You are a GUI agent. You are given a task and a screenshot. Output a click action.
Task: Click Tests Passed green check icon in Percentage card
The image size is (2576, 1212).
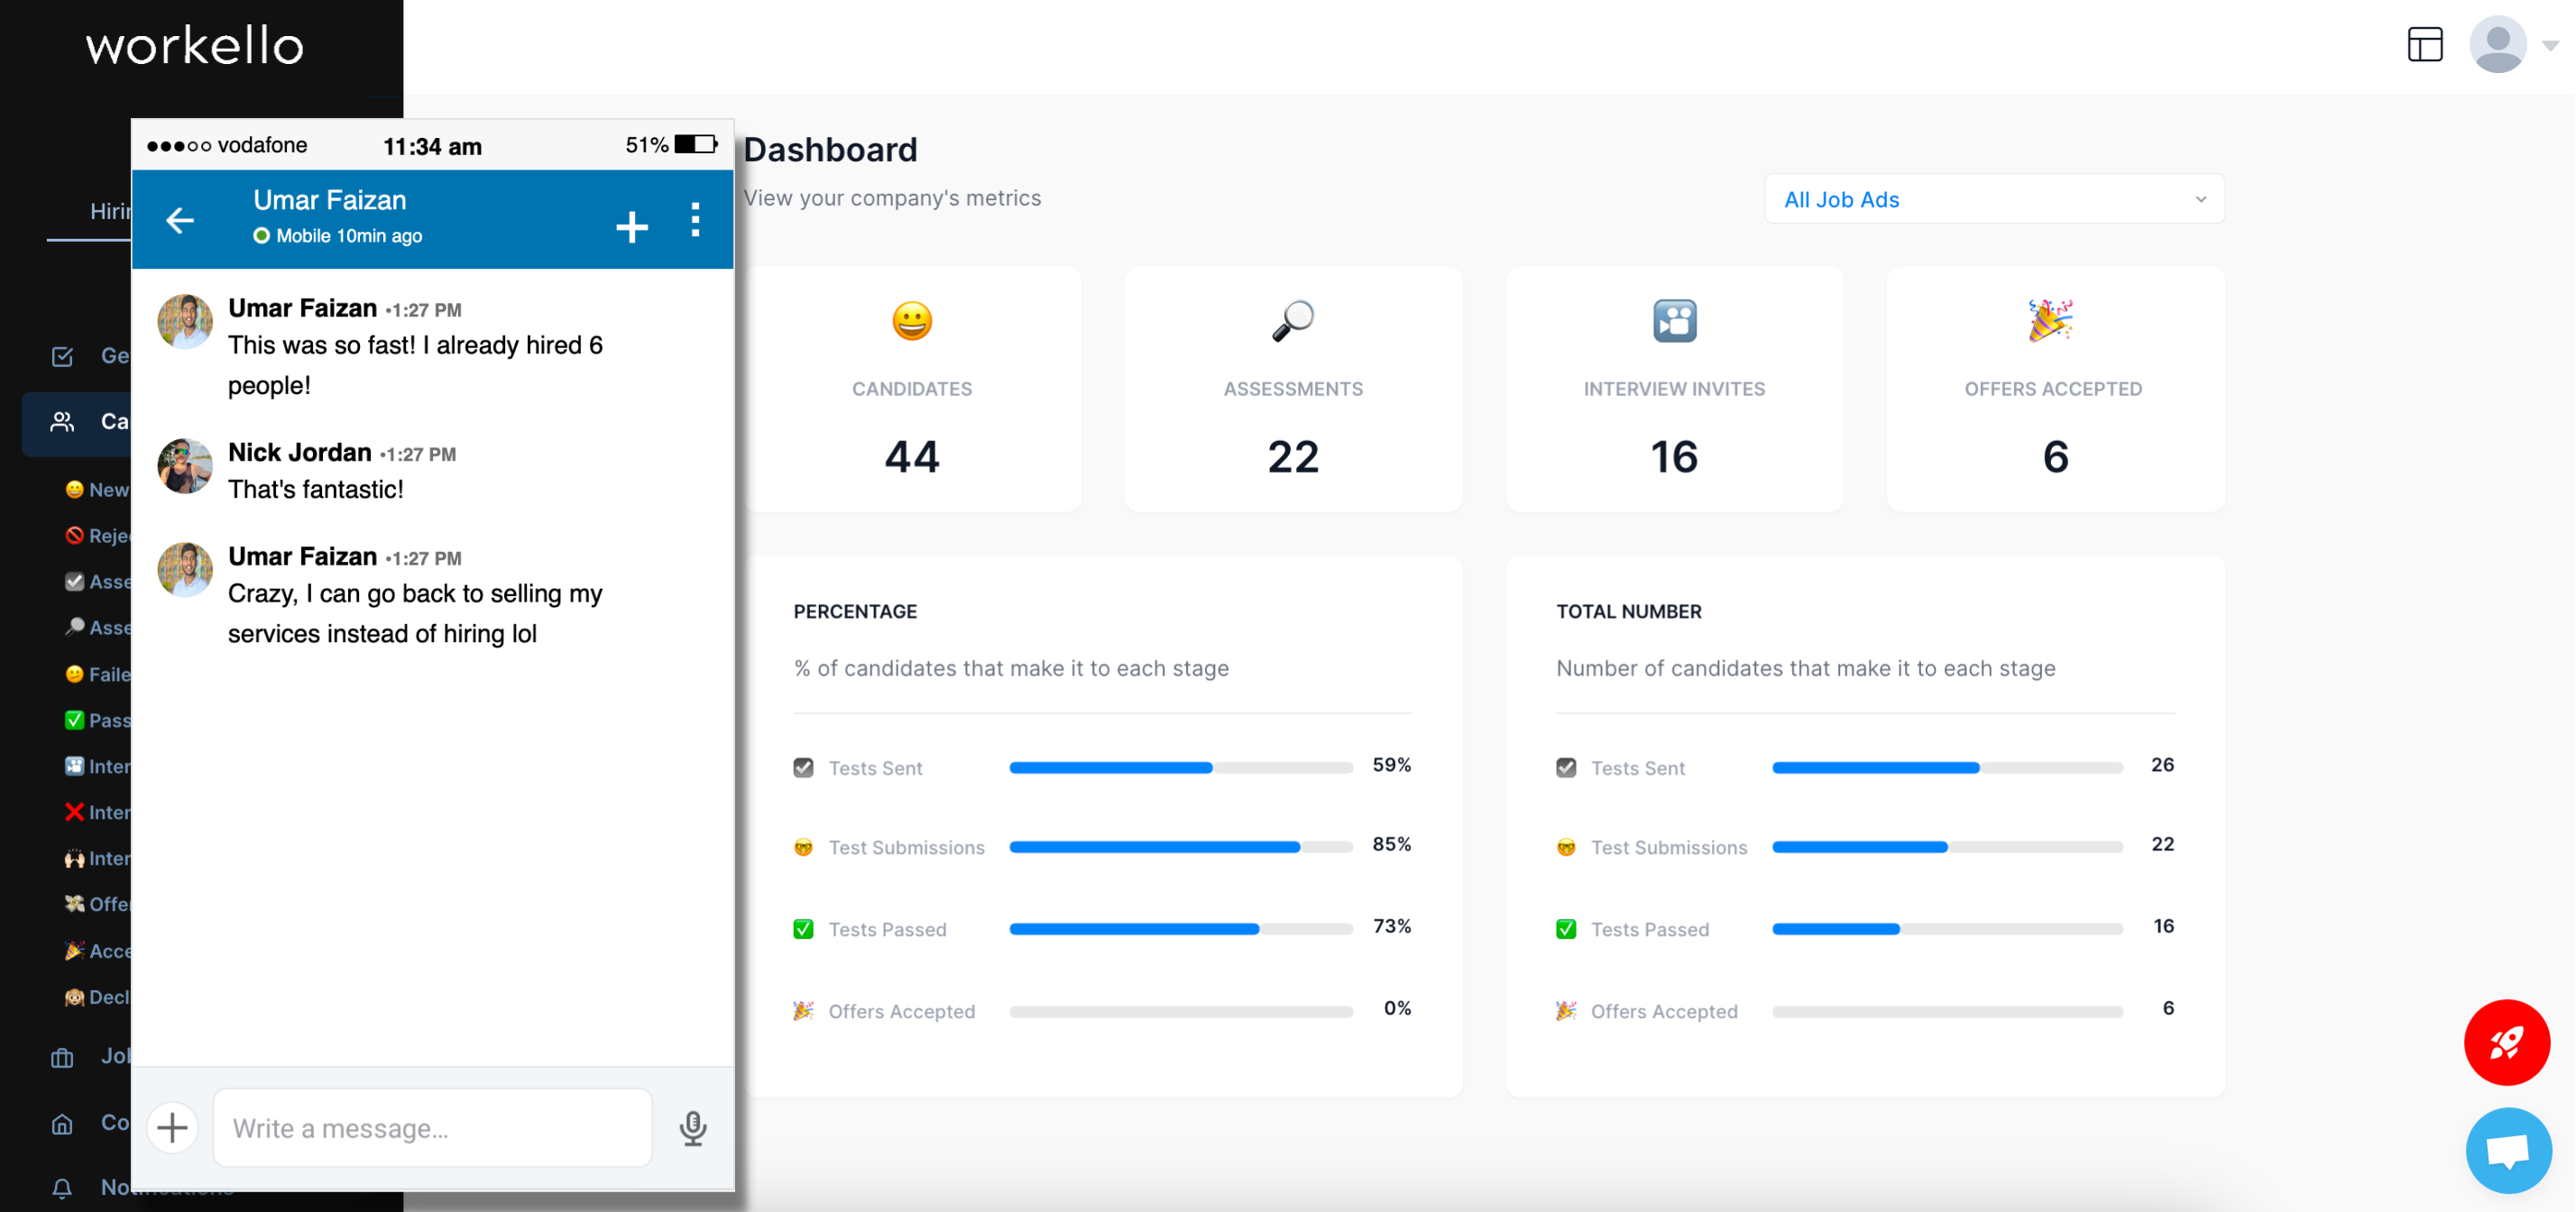pyautogui.click(x=803, y=929)
